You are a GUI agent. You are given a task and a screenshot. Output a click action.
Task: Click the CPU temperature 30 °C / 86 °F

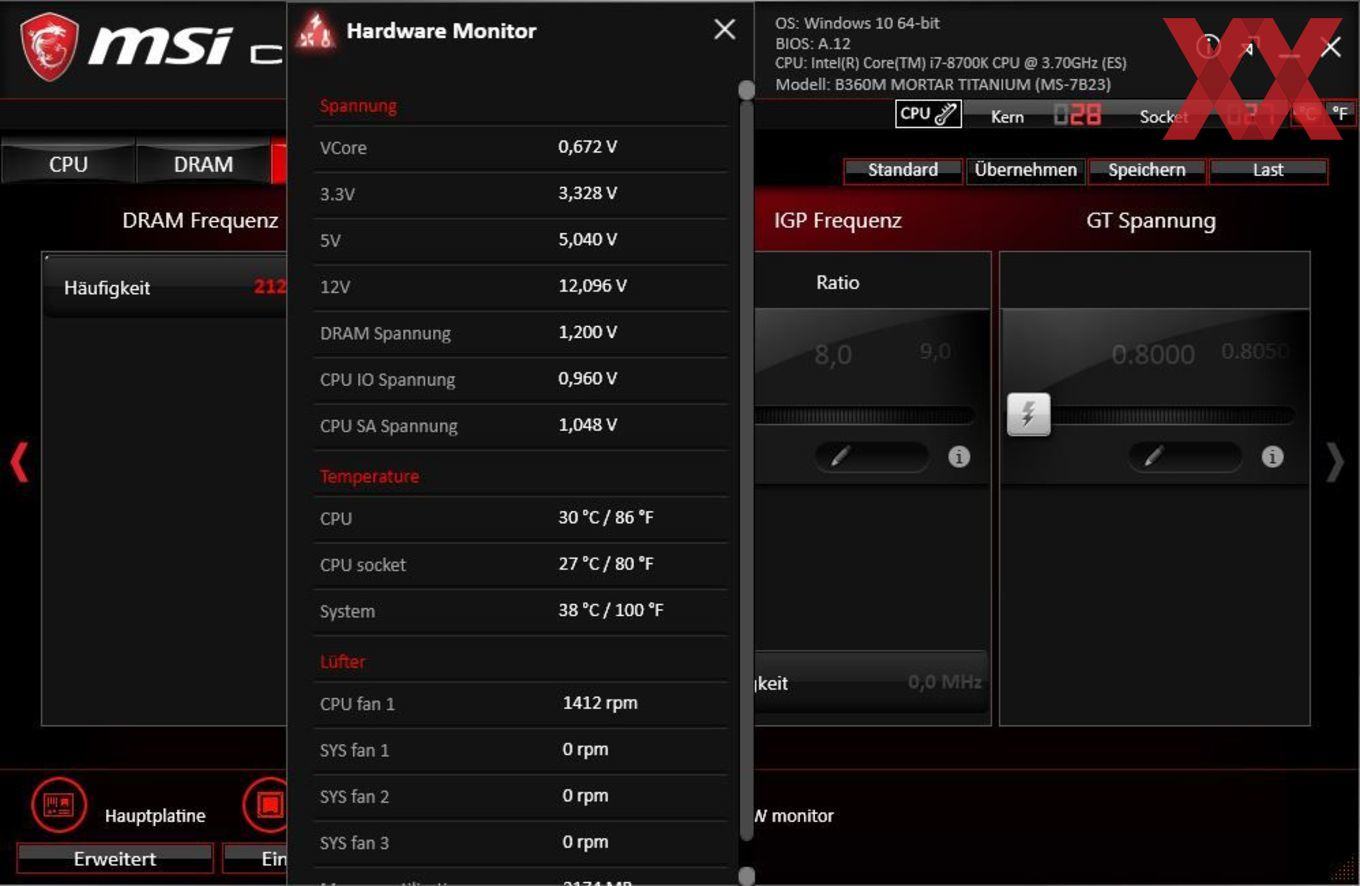click(606, 518)
